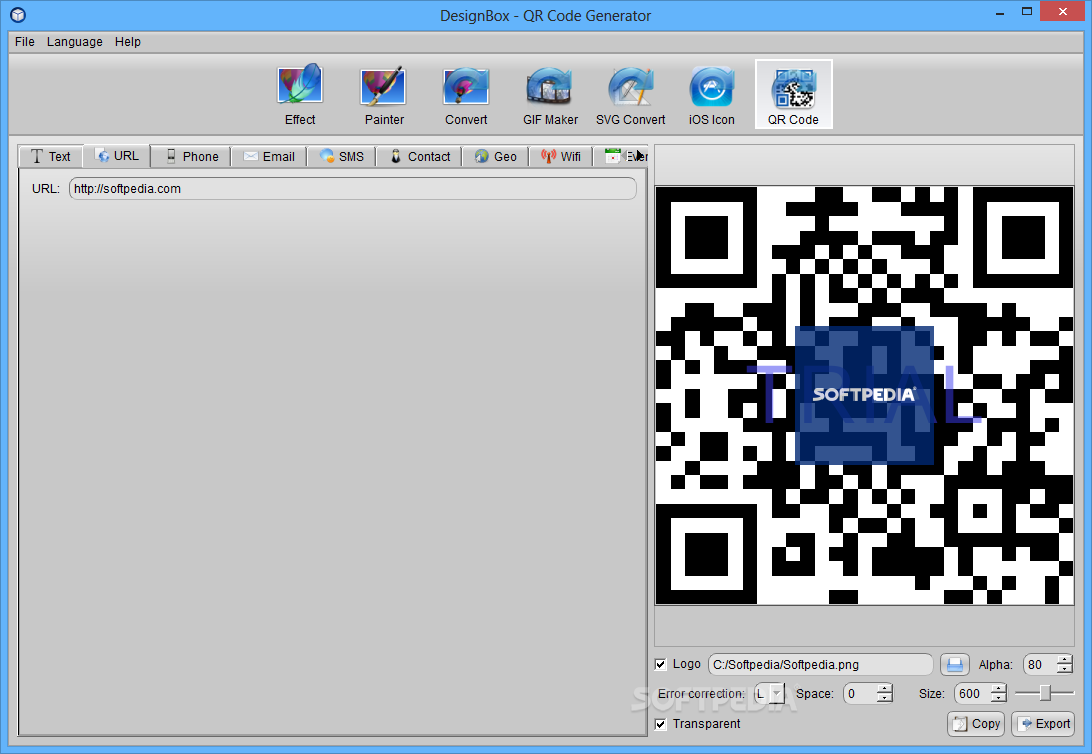This screenshot has width=1092, height=754.
Task: Click the logo file path field
Action: coord(820,665)
